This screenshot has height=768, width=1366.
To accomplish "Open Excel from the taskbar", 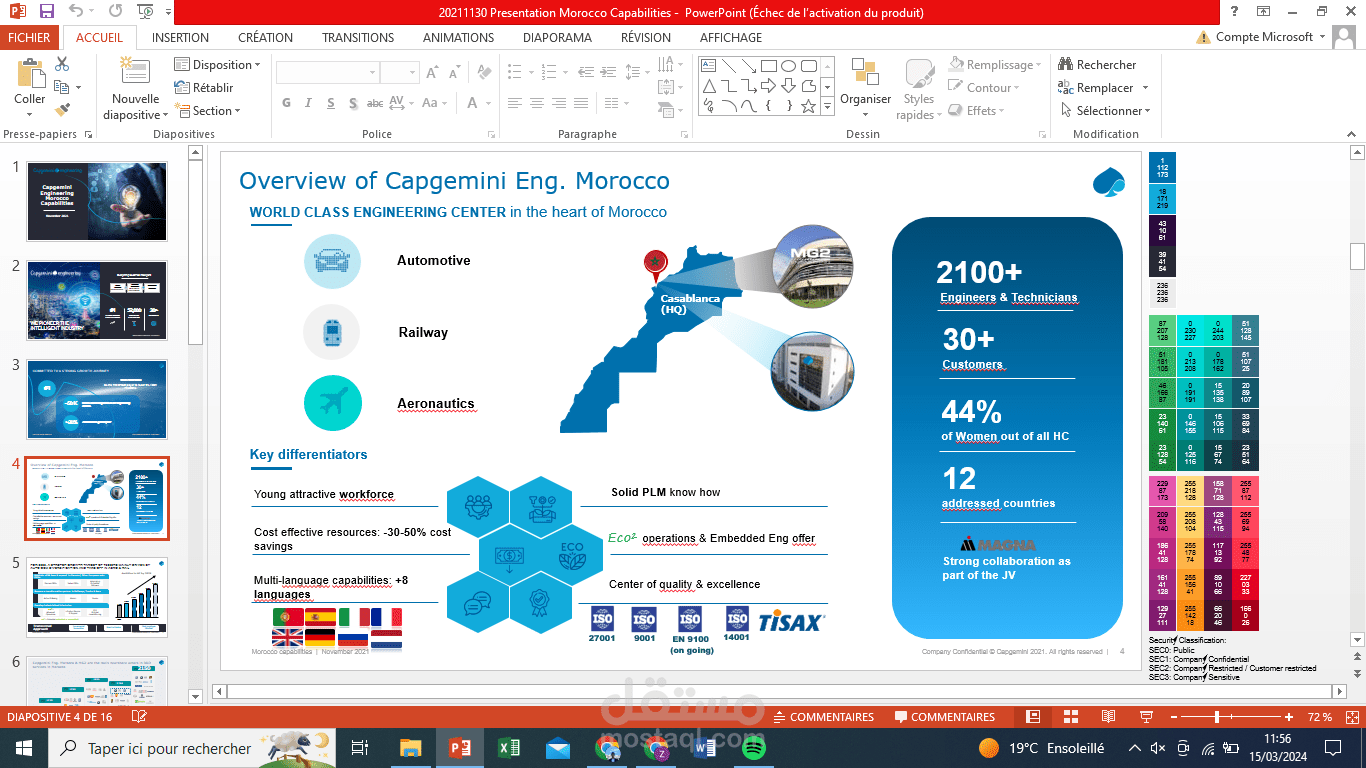I will [508, 748].
